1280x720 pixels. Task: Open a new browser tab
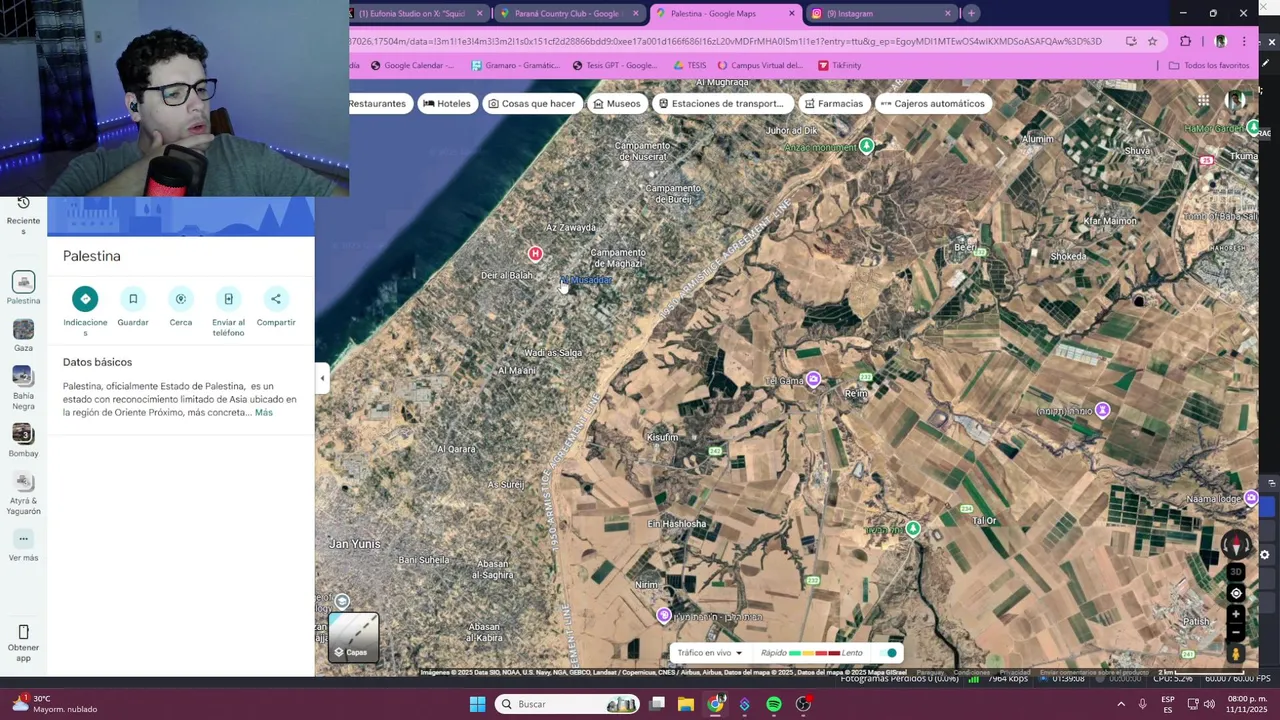(971, 13)
